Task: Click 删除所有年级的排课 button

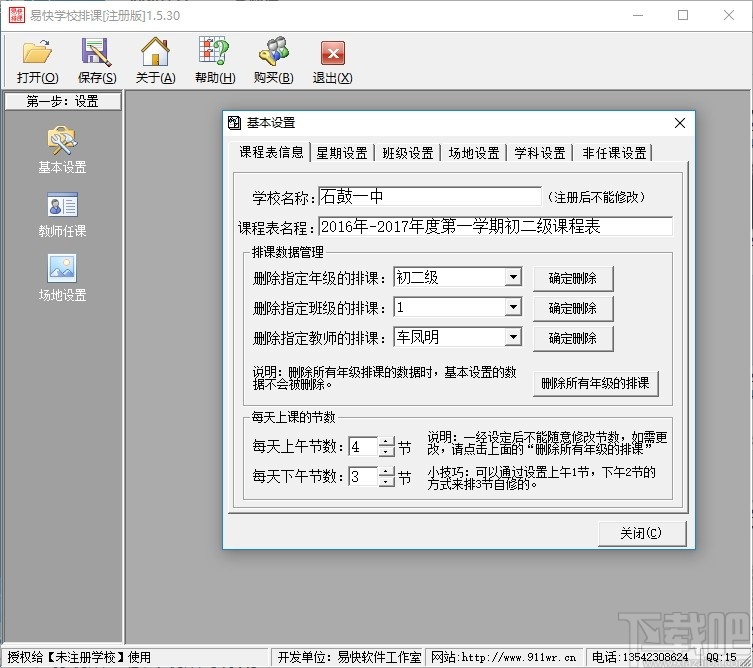Action: point(595,383)
